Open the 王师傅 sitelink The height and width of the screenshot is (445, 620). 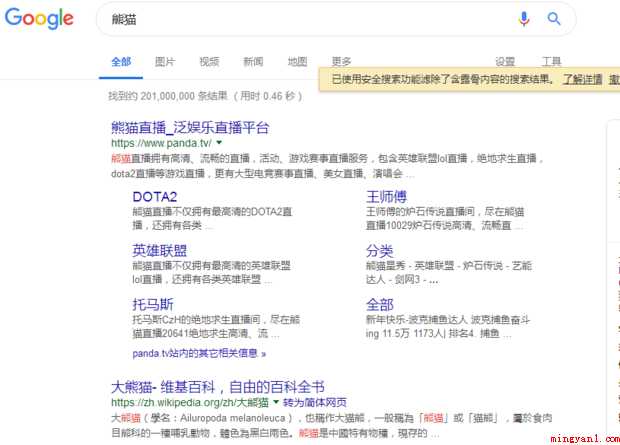[386, 197]
